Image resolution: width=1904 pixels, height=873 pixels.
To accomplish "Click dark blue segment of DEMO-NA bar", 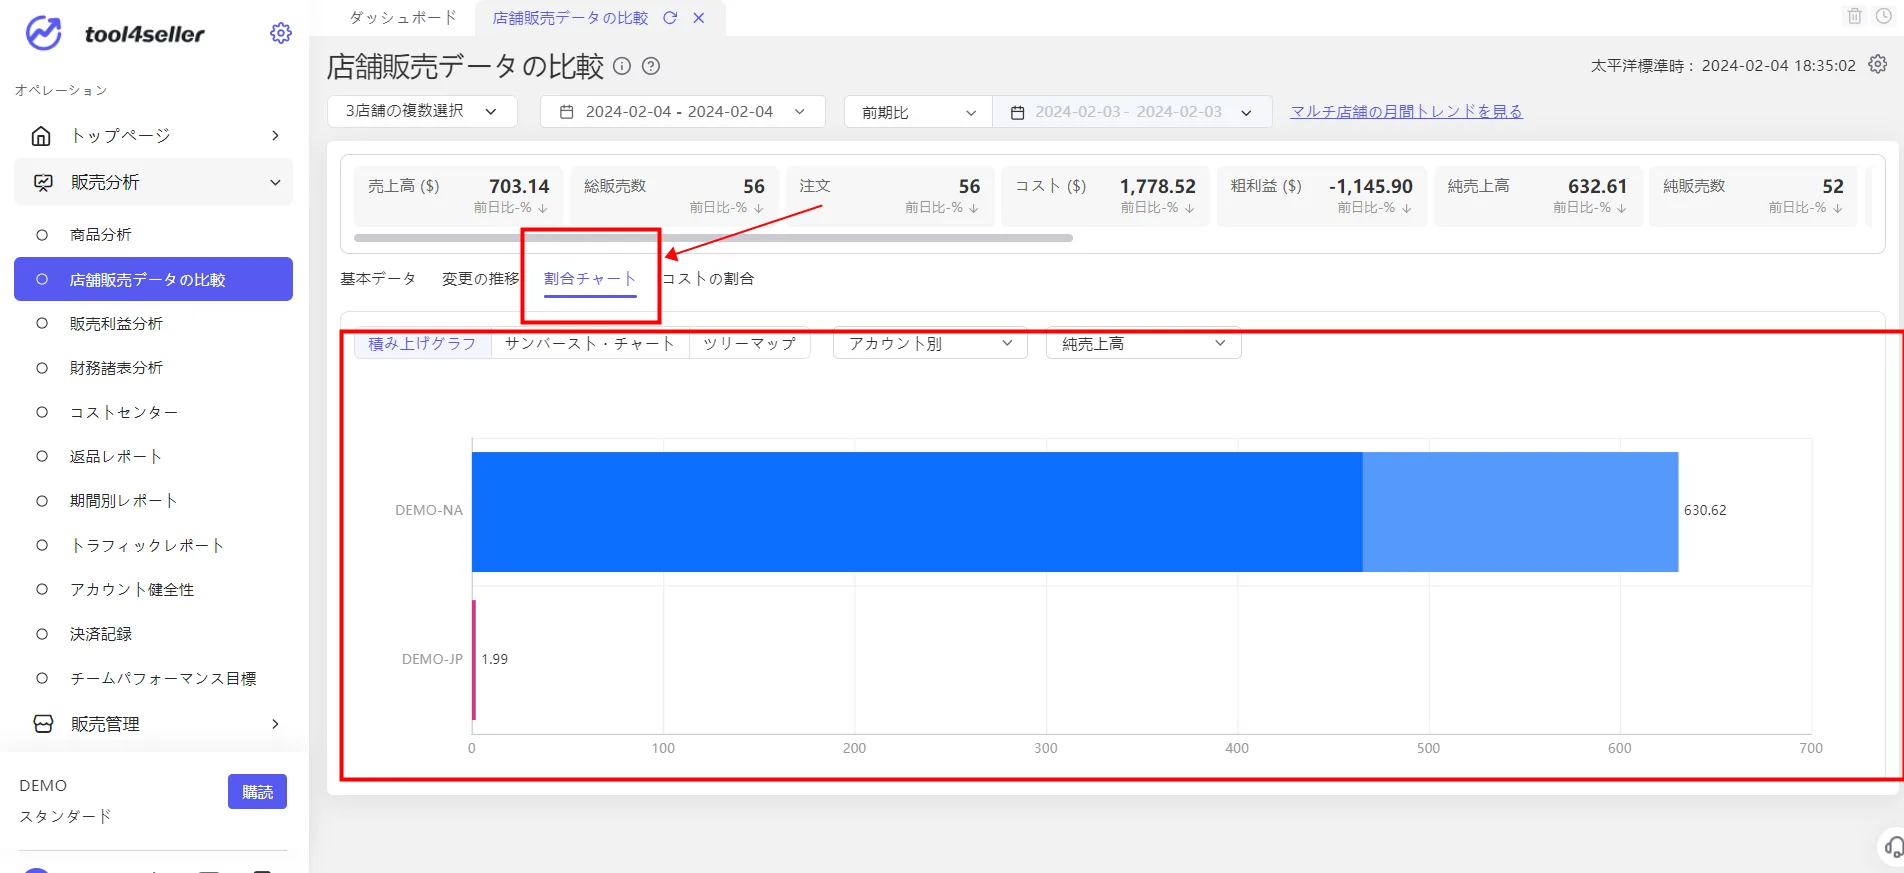I will [x=917, y=512].
